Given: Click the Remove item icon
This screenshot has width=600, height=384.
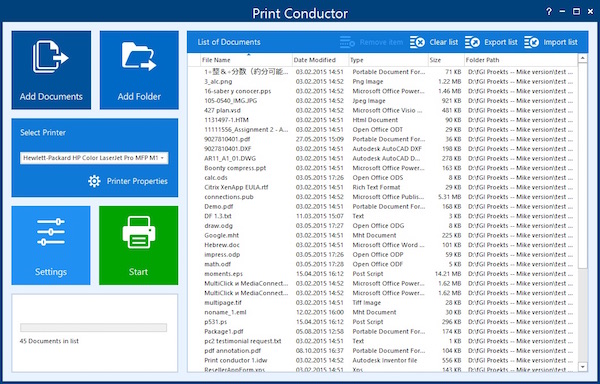Looking at the screenshot, I should tap(347, 42).
